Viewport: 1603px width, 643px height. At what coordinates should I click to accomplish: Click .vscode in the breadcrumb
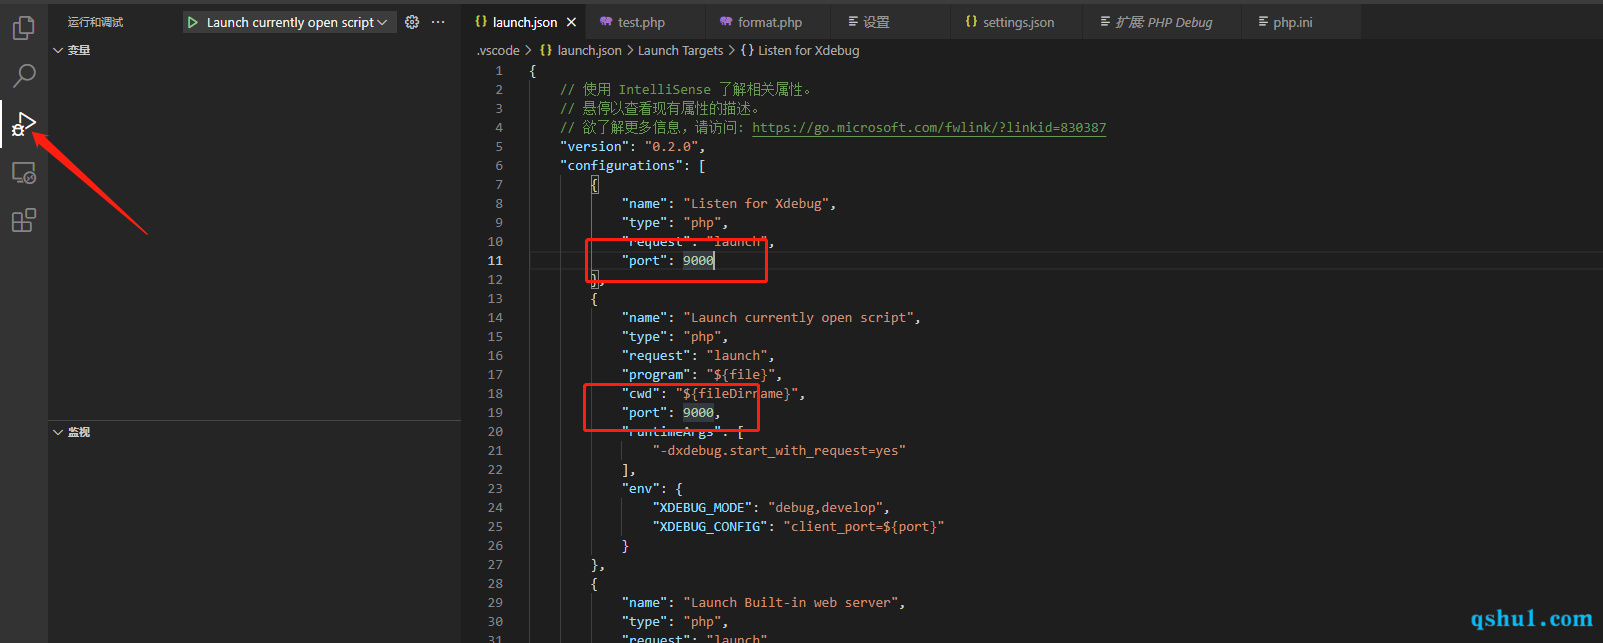(498, 50)
